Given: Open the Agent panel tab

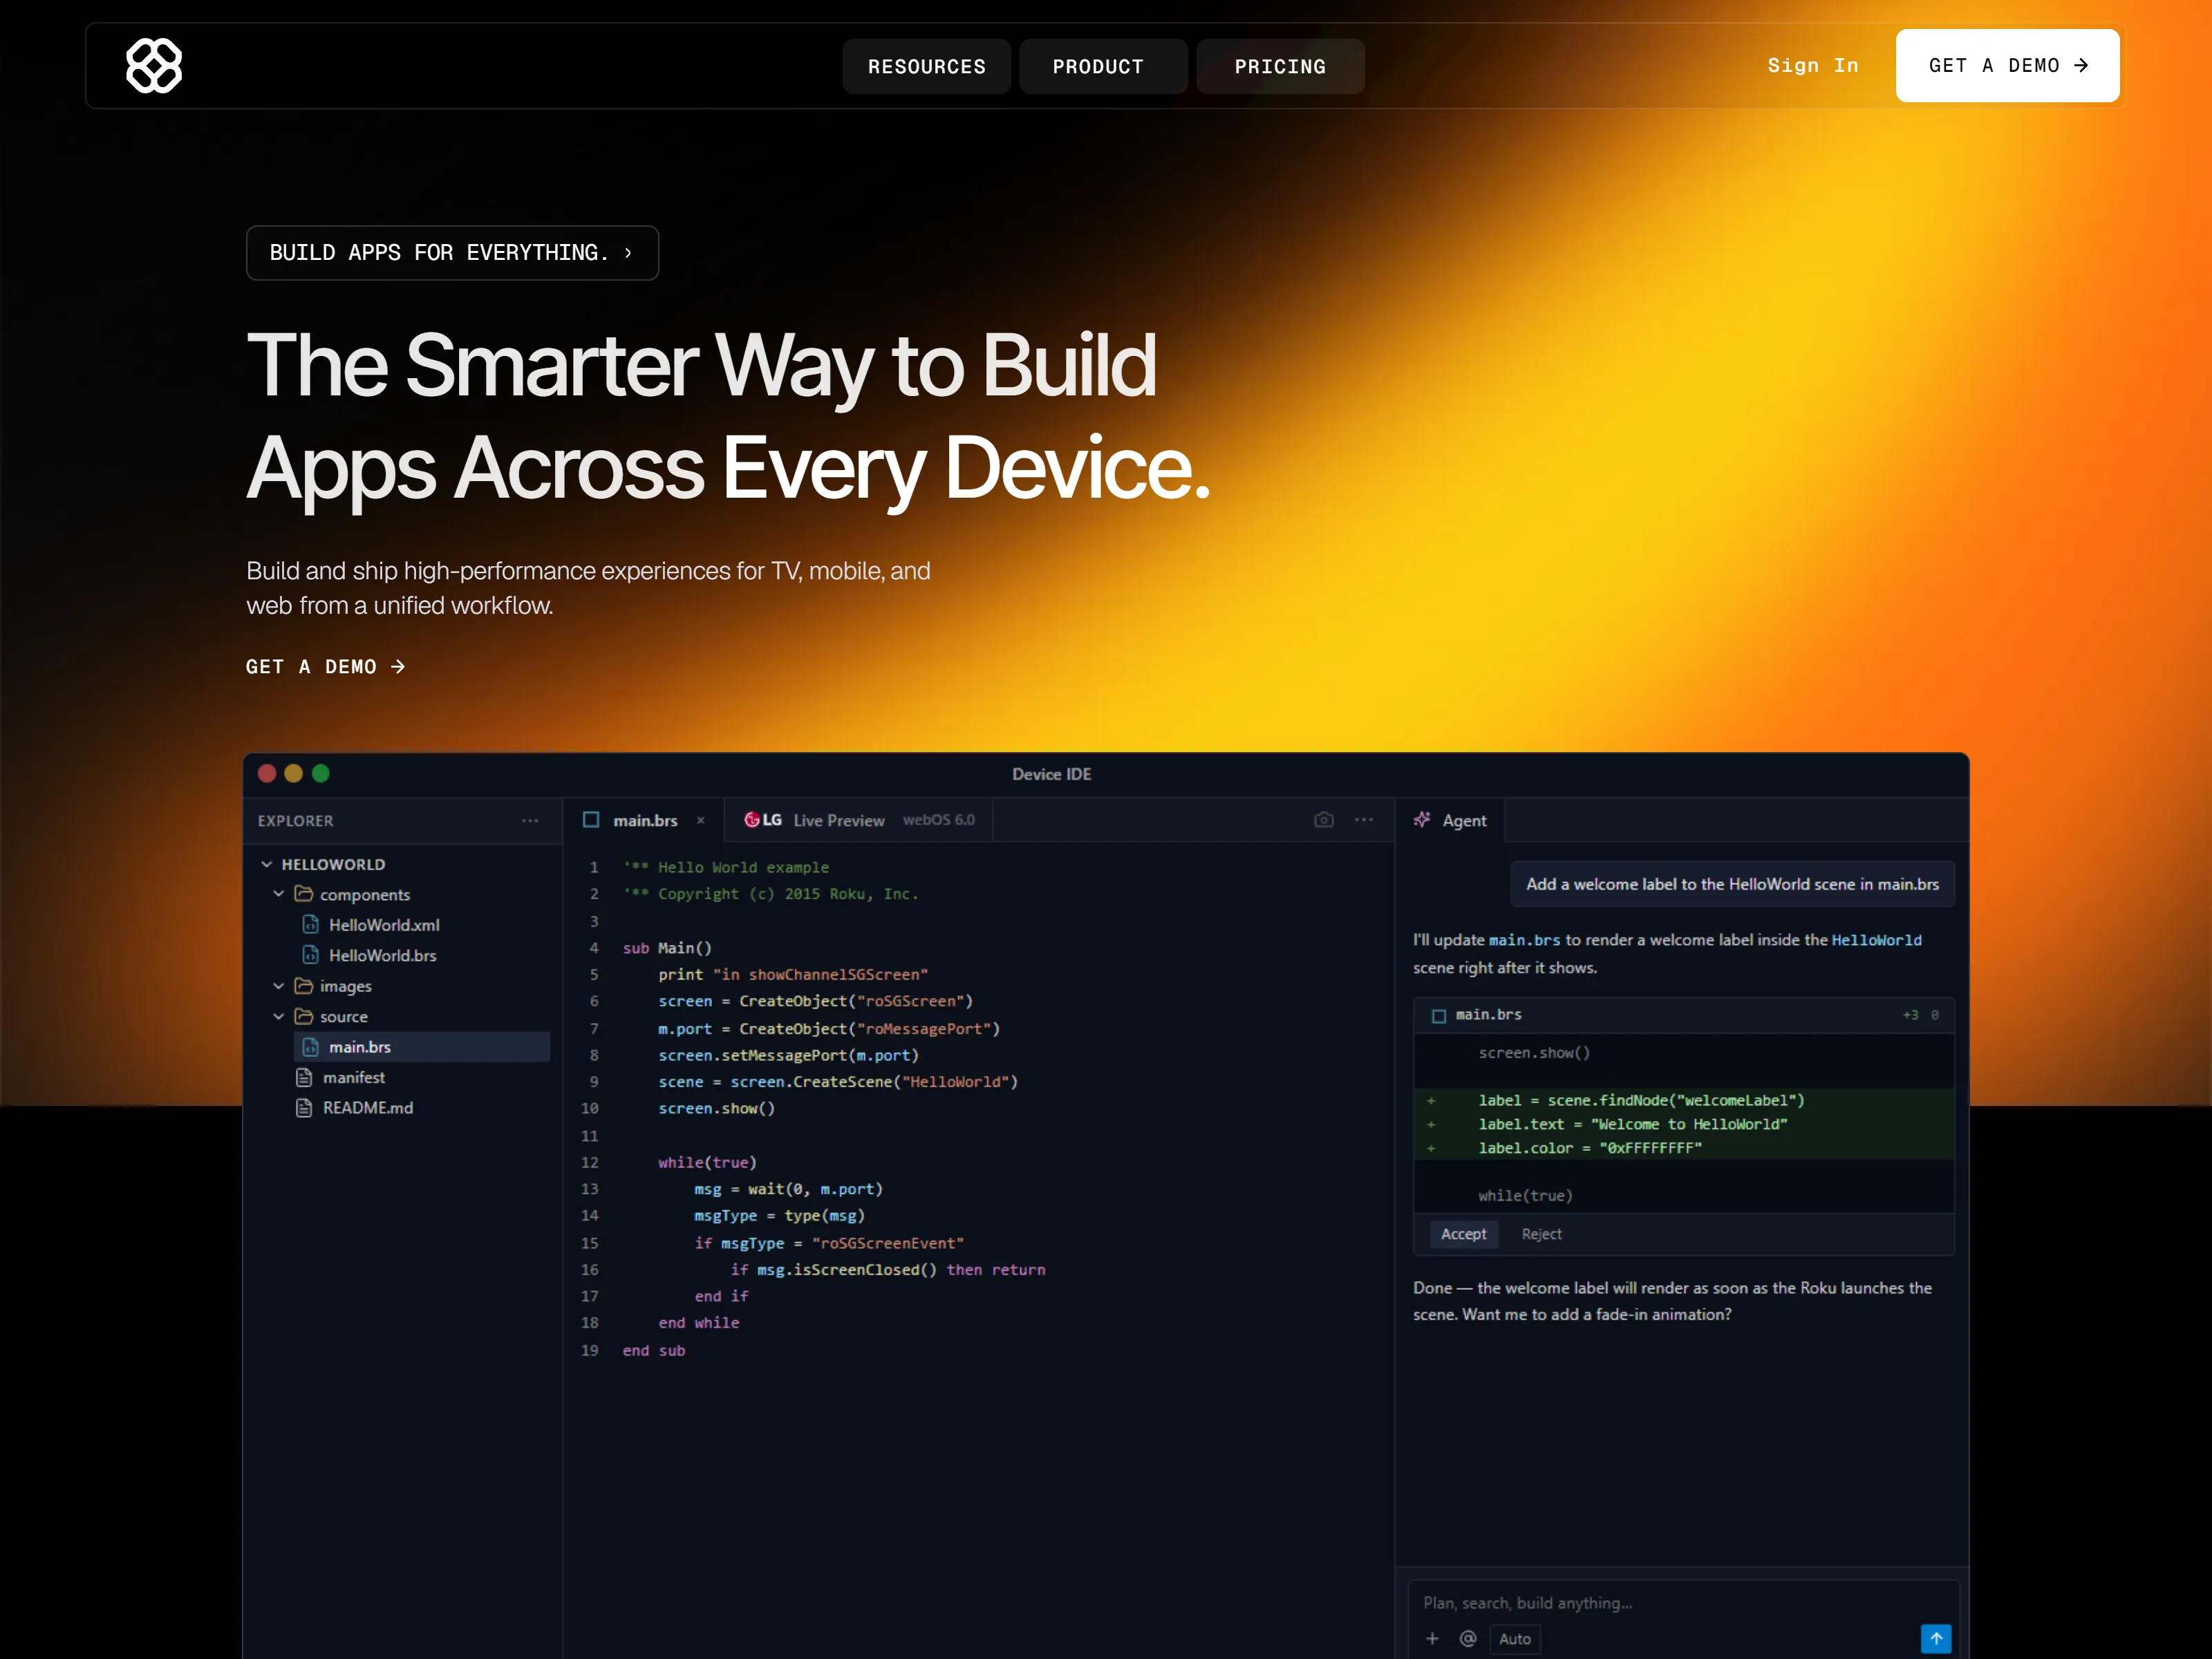Looking at the screenshot, I should pyautogui.click(x=1450, y=820).
